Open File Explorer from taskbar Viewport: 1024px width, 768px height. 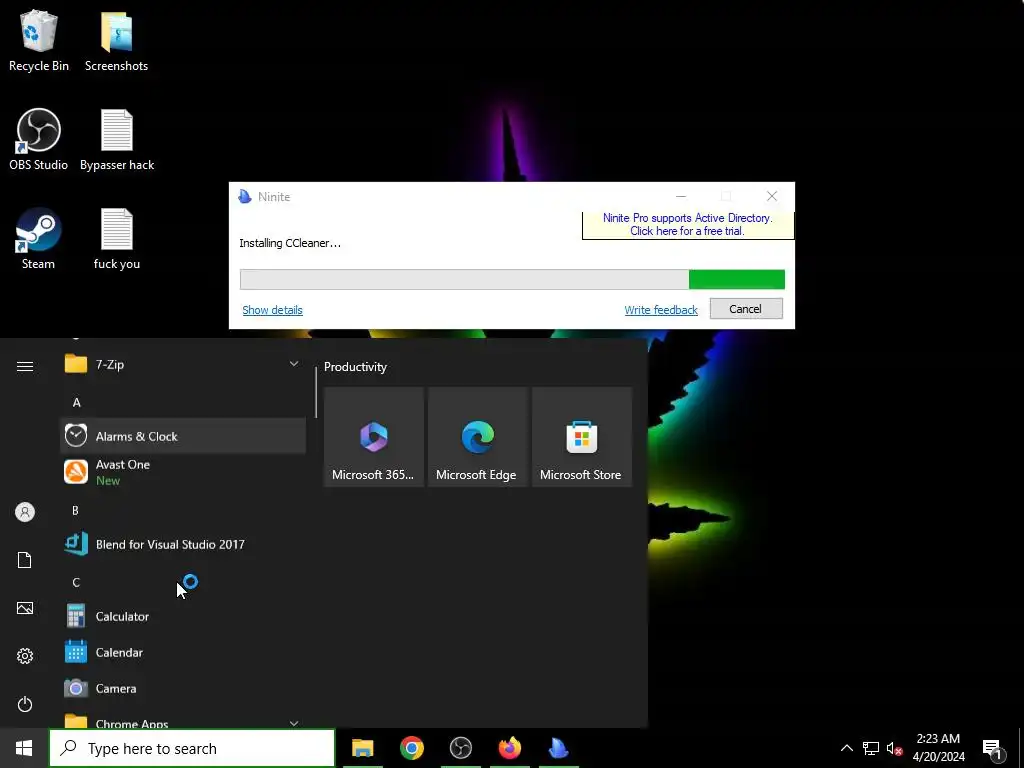pos(362,748)
